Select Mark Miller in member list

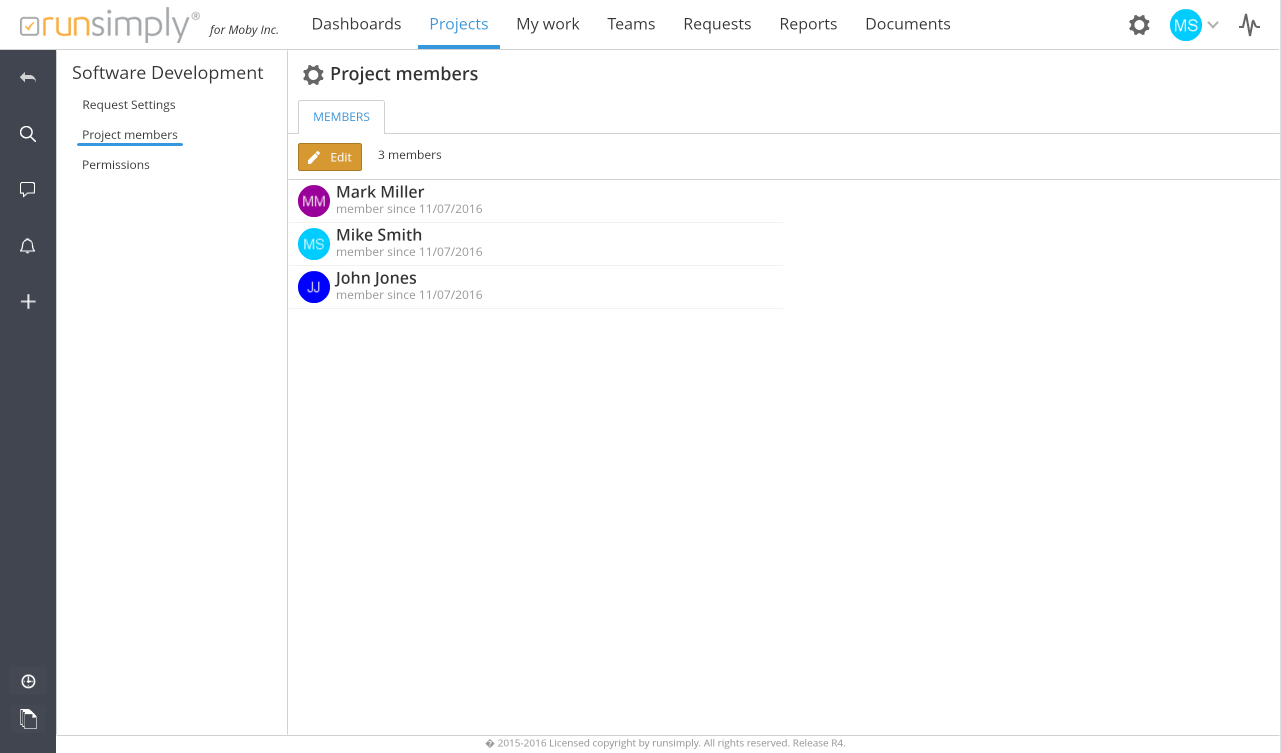coord(380,192)
